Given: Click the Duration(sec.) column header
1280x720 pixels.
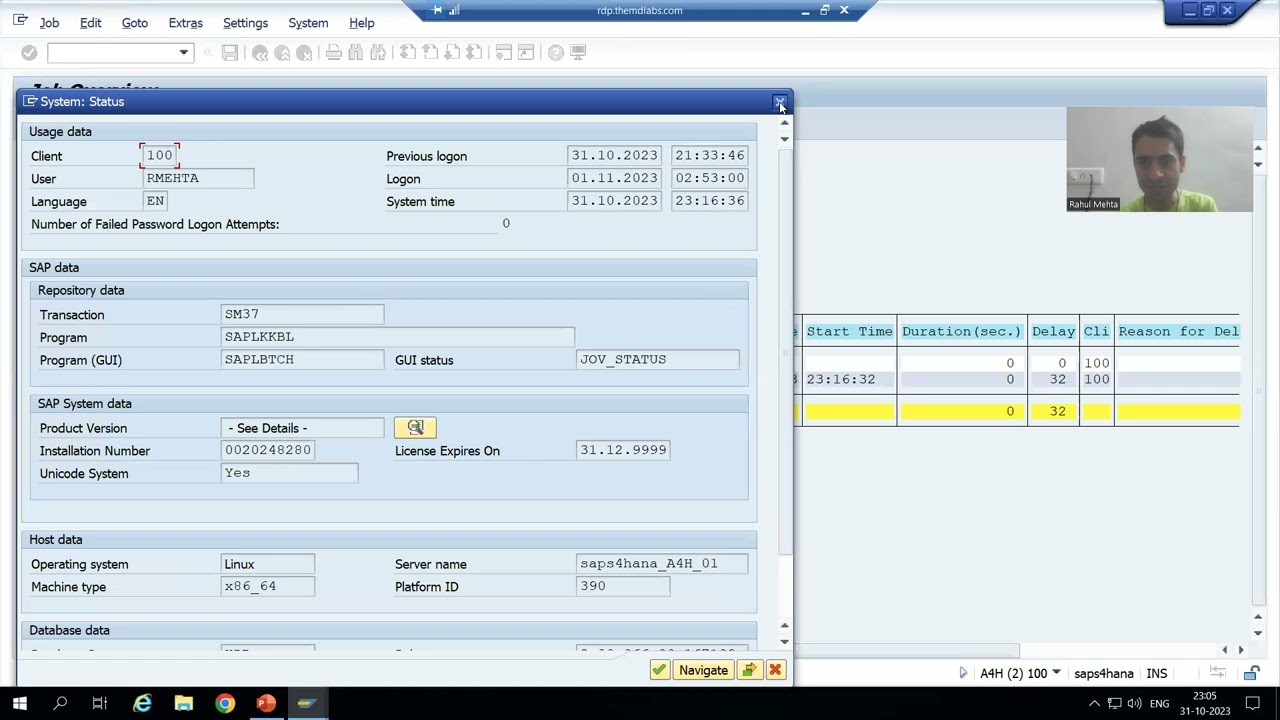Looking at the screenshot, I should 962,331.
